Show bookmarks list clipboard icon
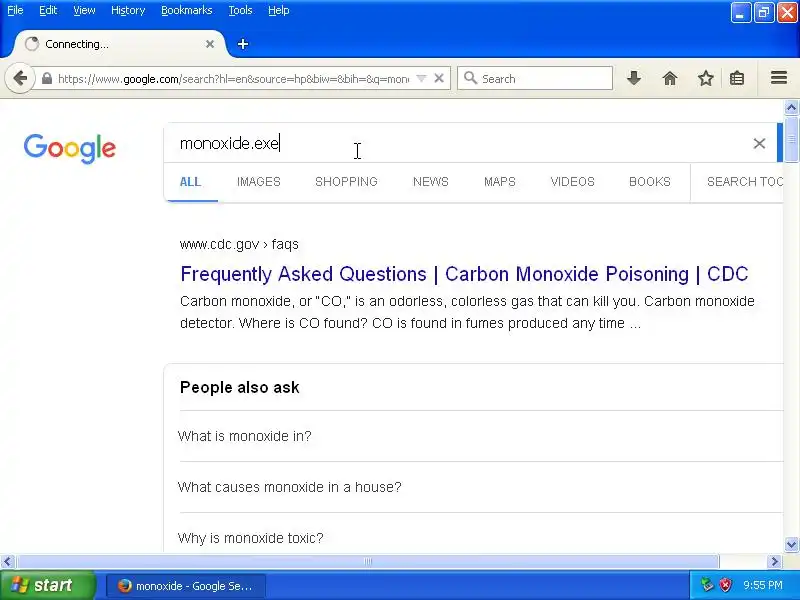The height and width of the screenshot is (600, 800). pos(737,79)
